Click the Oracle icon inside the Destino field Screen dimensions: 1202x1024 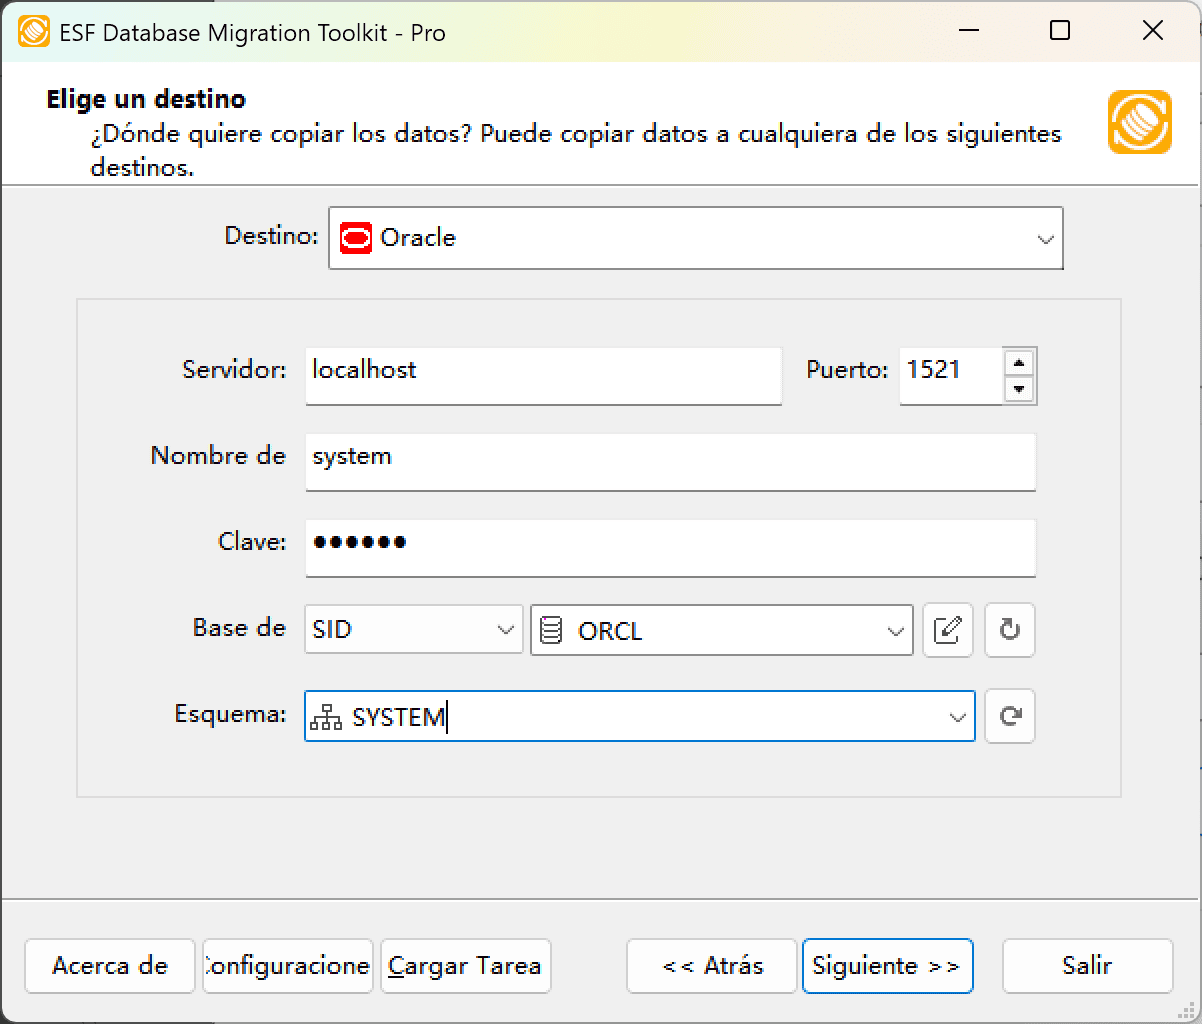[355, 238]
